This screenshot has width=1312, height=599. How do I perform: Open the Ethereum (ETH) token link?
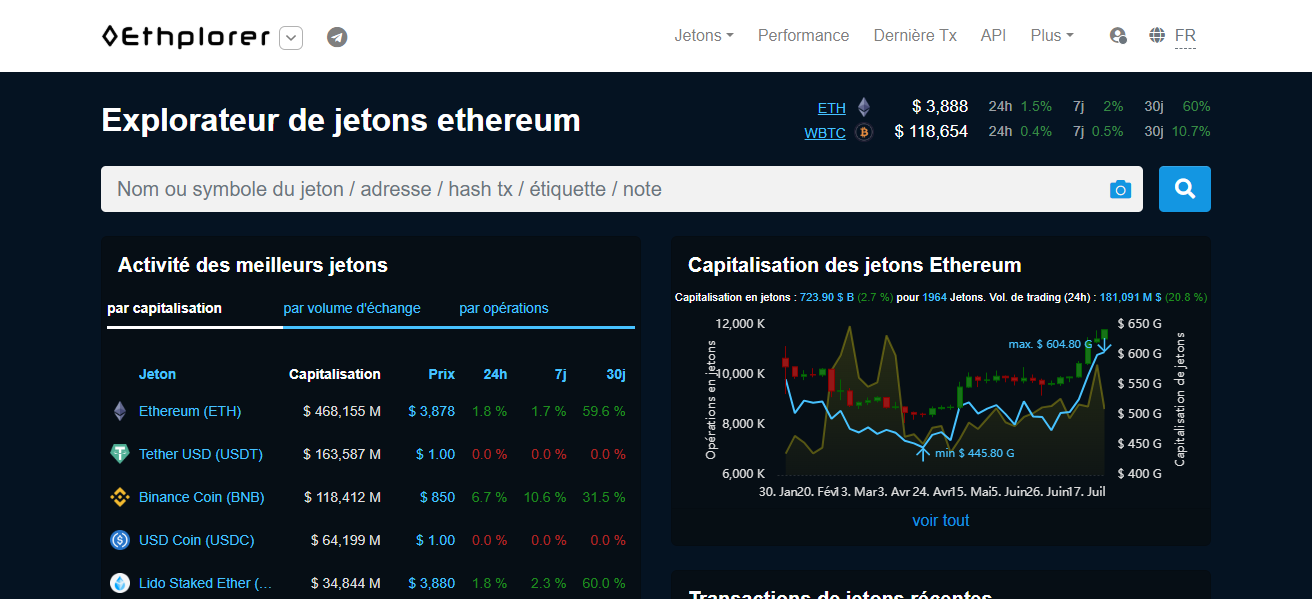pos(190,411)
